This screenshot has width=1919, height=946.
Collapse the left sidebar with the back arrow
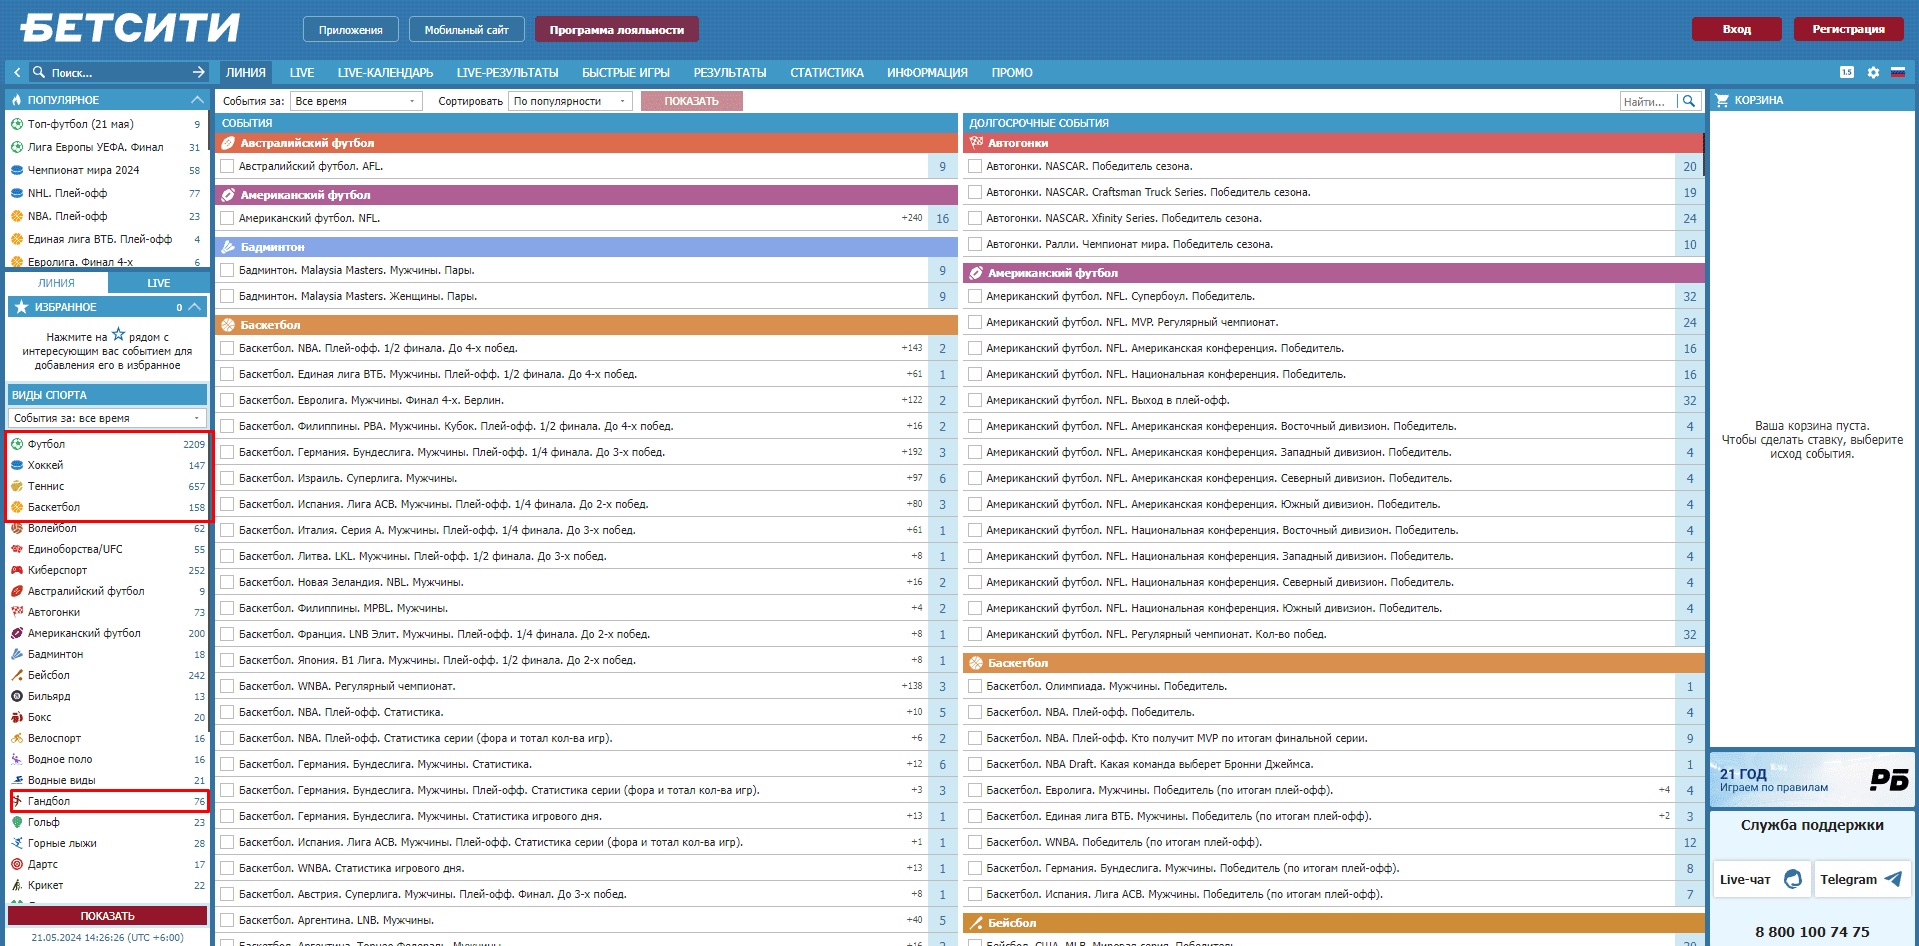tap(17, 72)
